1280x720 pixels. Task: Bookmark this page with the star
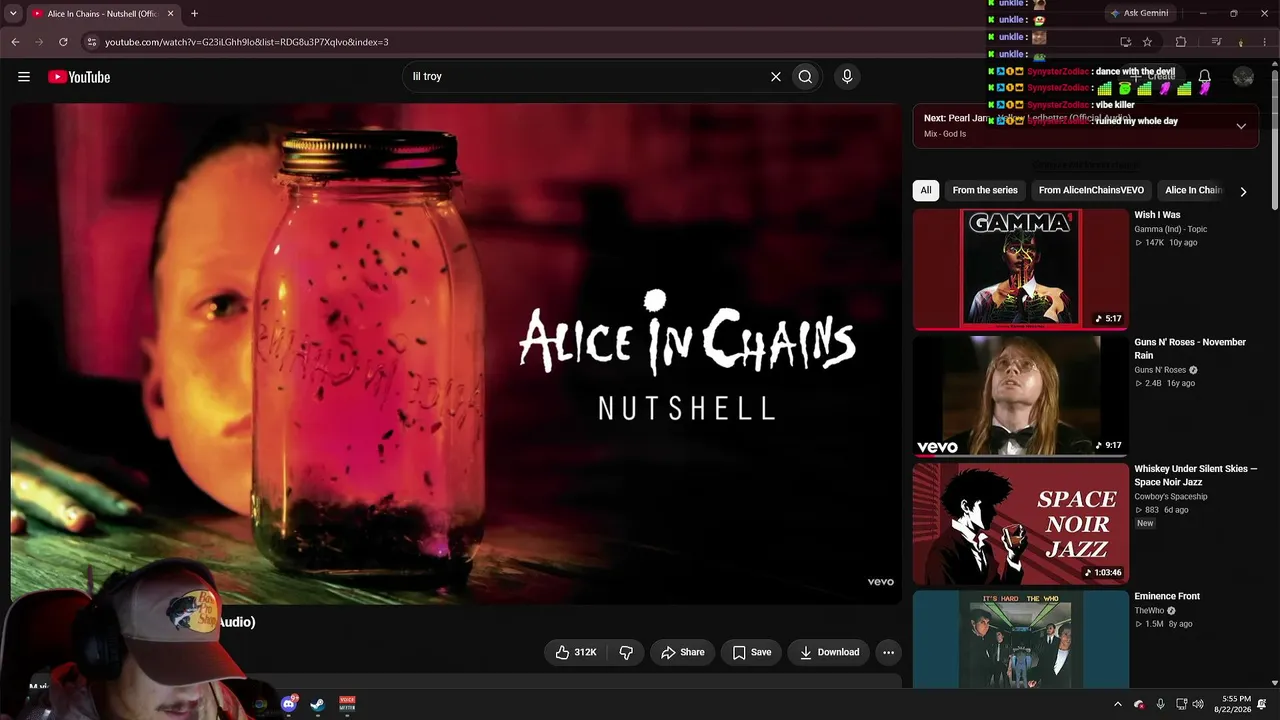point(1147,42)
